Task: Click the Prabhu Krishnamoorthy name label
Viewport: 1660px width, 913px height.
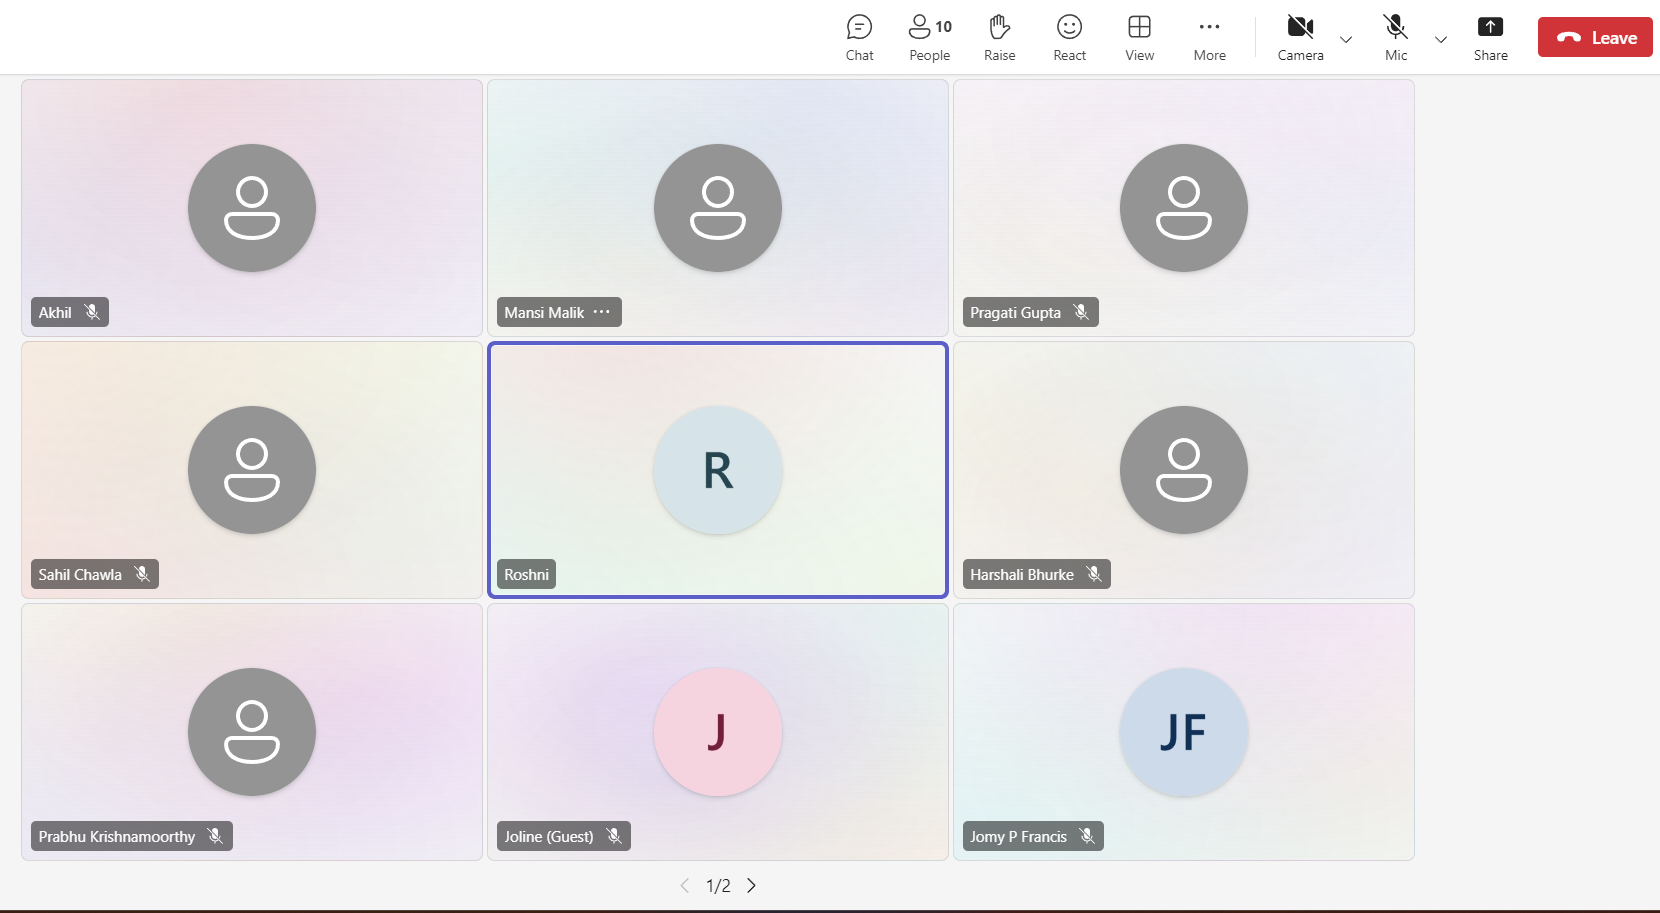Action: 117,836
